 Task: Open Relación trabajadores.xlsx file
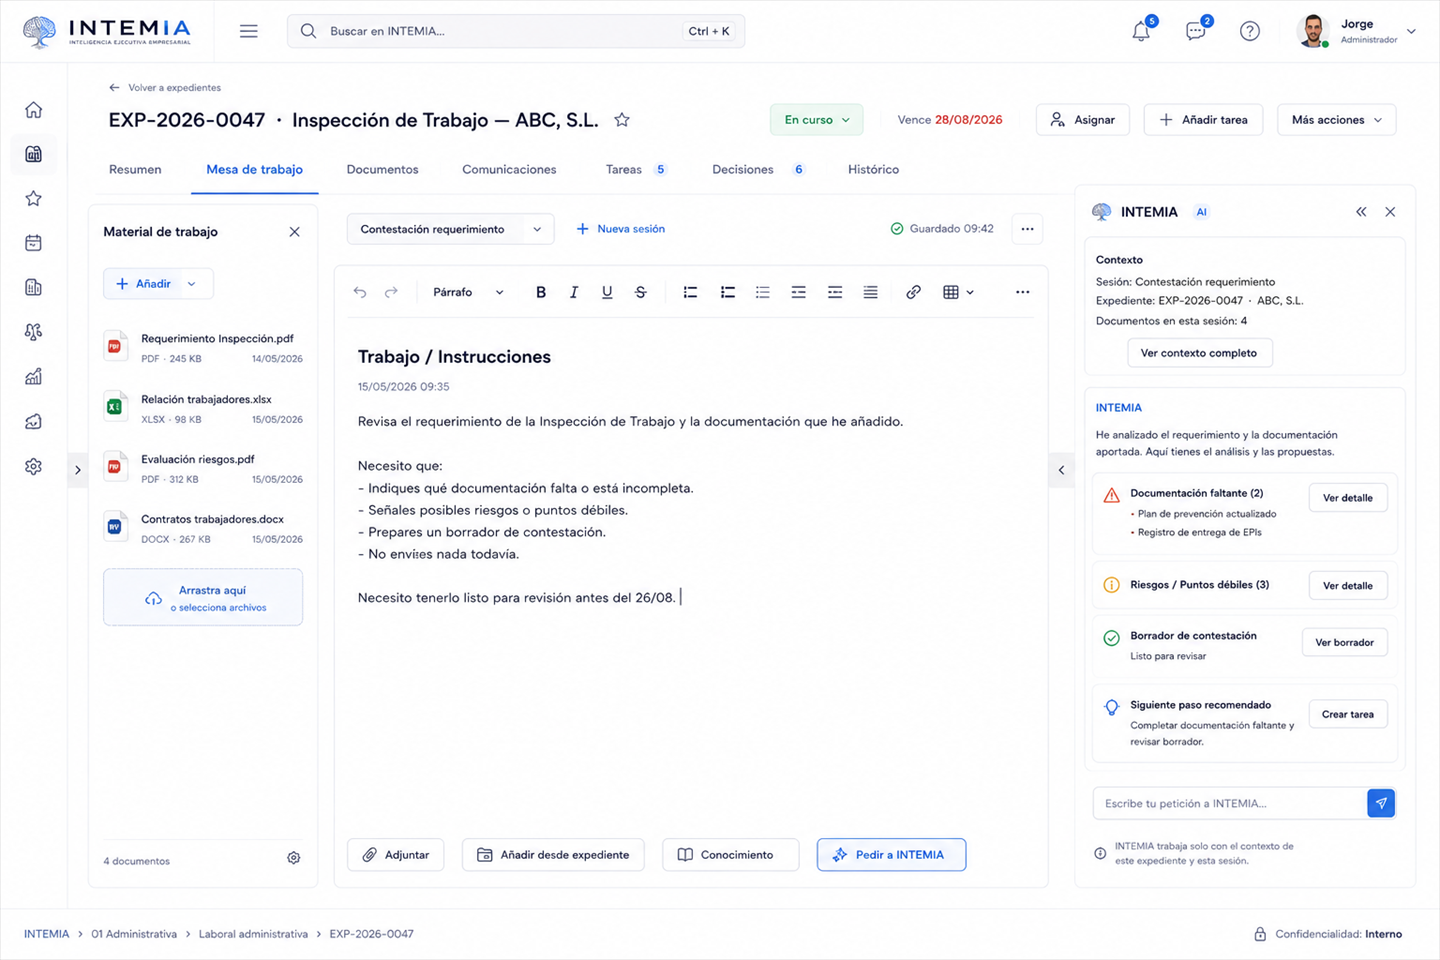tap(203, 408)
